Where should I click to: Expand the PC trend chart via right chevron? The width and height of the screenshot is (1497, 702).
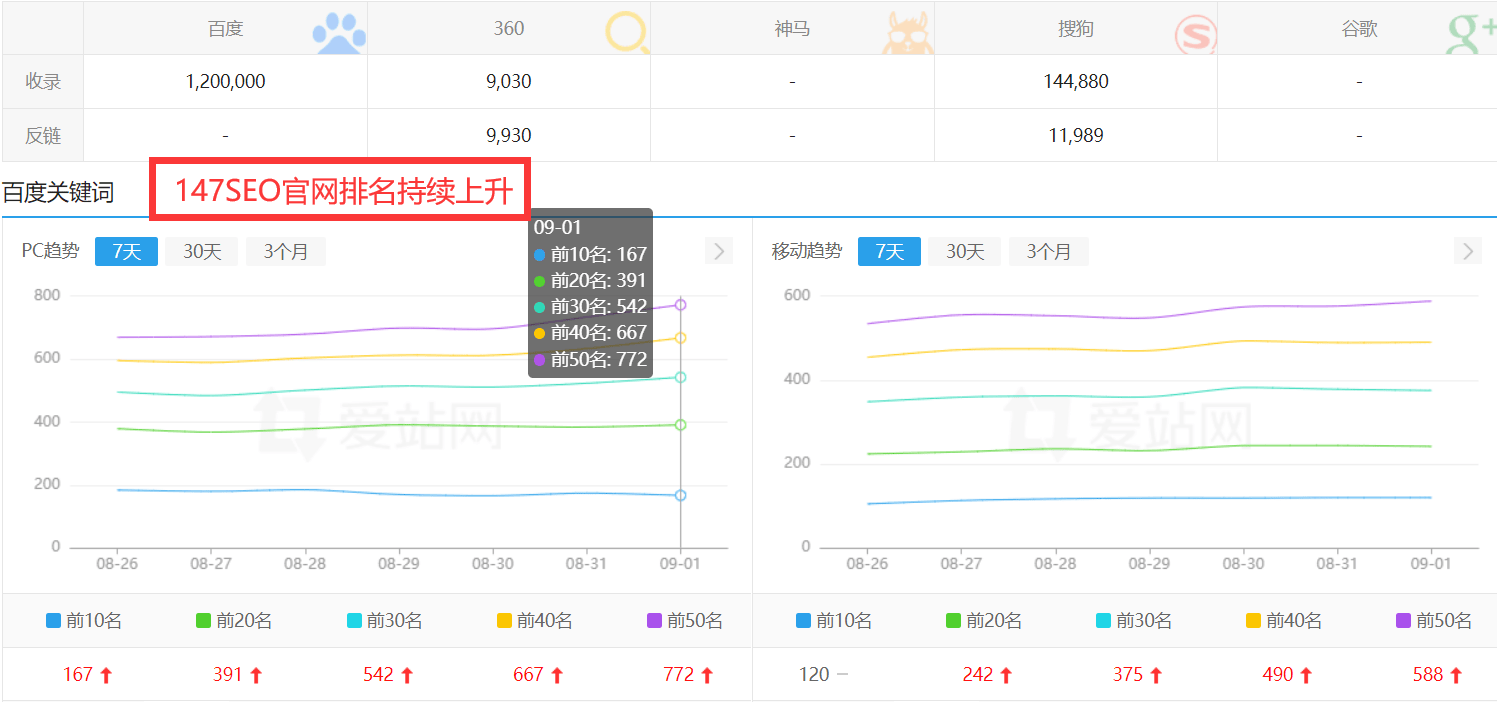(x=718, y=251)
